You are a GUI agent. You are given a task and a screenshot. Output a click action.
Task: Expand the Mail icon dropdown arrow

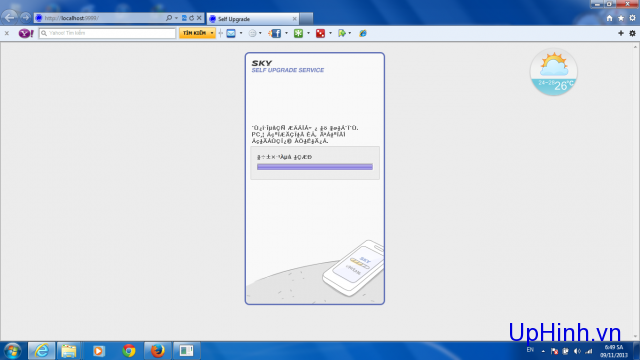241,33
